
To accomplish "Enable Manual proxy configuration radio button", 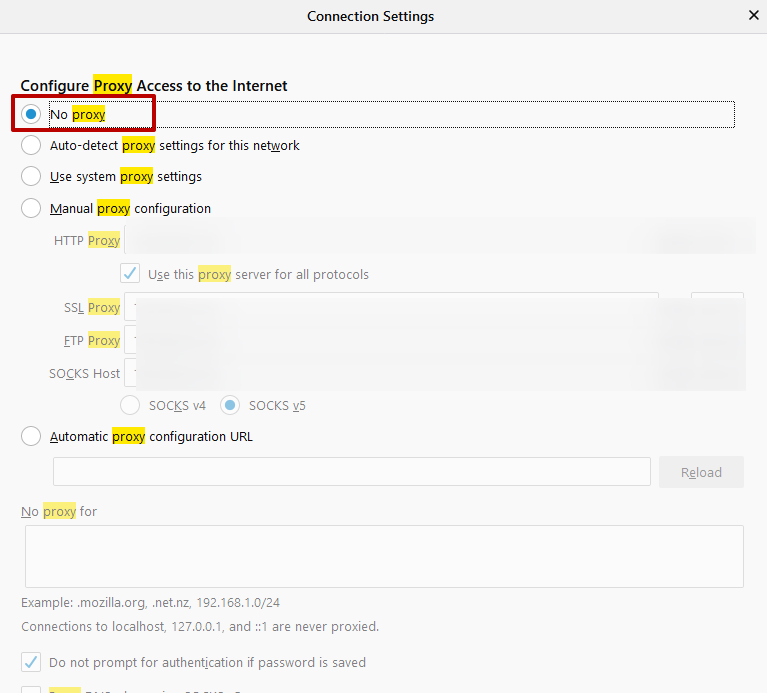I will coord(31,208).
